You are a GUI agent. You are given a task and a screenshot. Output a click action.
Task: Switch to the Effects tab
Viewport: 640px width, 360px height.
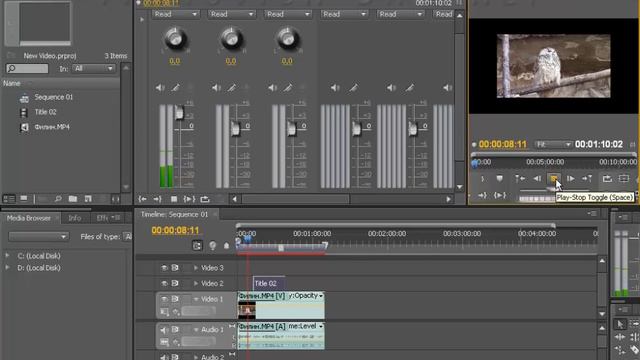102,218
